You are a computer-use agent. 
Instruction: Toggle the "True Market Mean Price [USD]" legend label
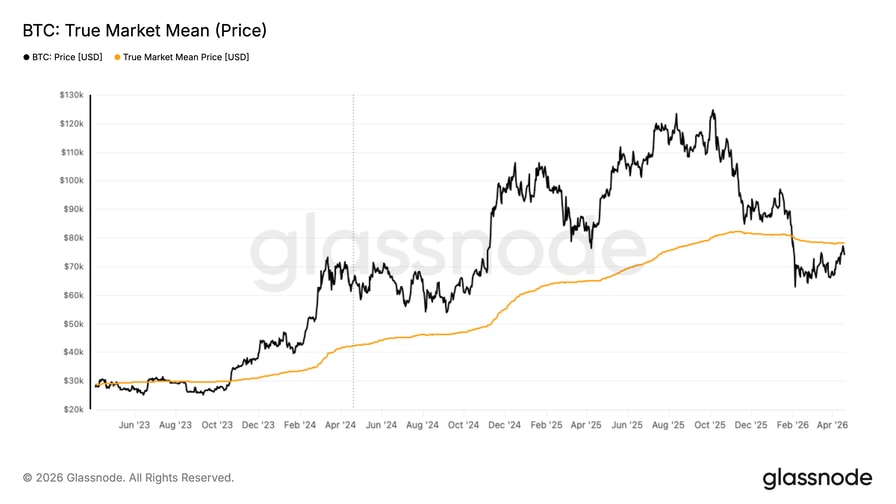click(186, 57)
